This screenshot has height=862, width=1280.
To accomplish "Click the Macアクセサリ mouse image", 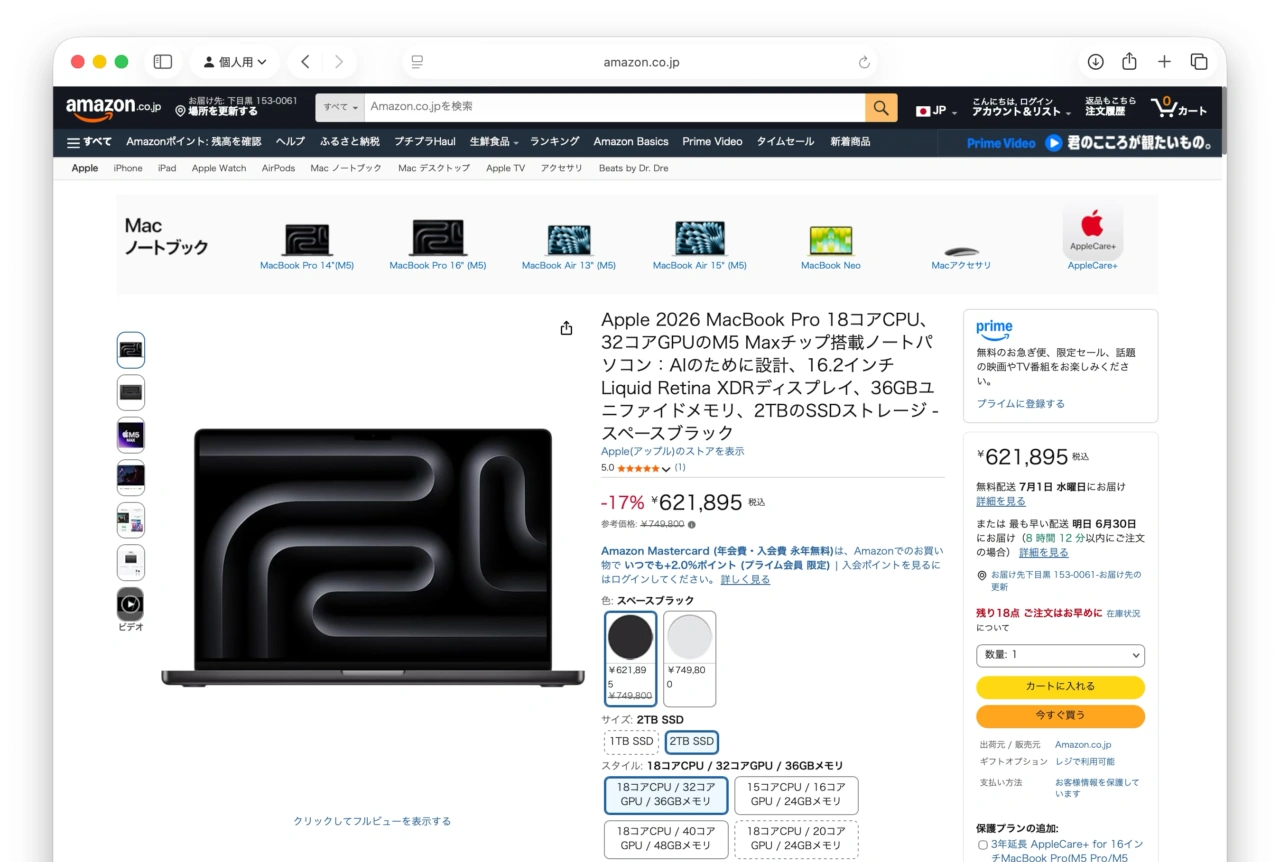I will tap(961, 250).
